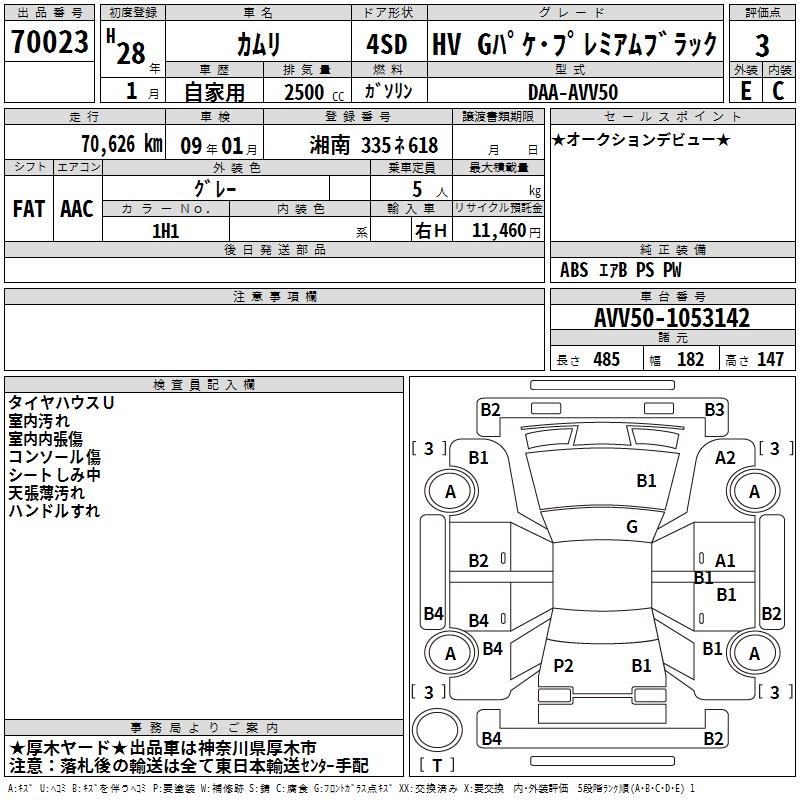Select the overall score 3 under 評価点
The height and width of the screenshot is (800, 800).
pyautogui.click(x=762, y=45)
